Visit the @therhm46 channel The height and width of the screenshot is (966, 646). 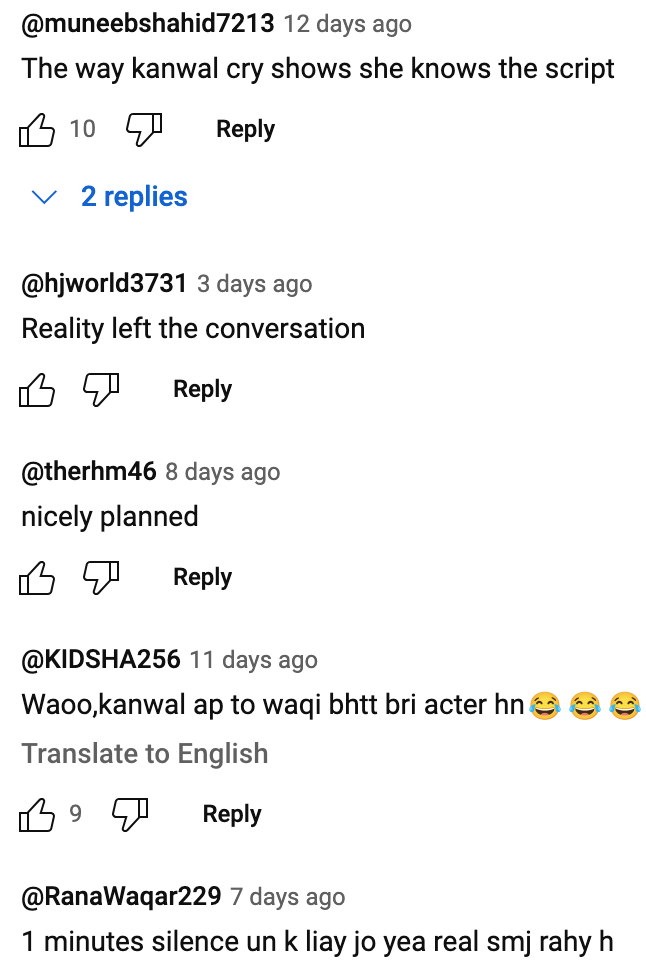click(x=89, y=472)
